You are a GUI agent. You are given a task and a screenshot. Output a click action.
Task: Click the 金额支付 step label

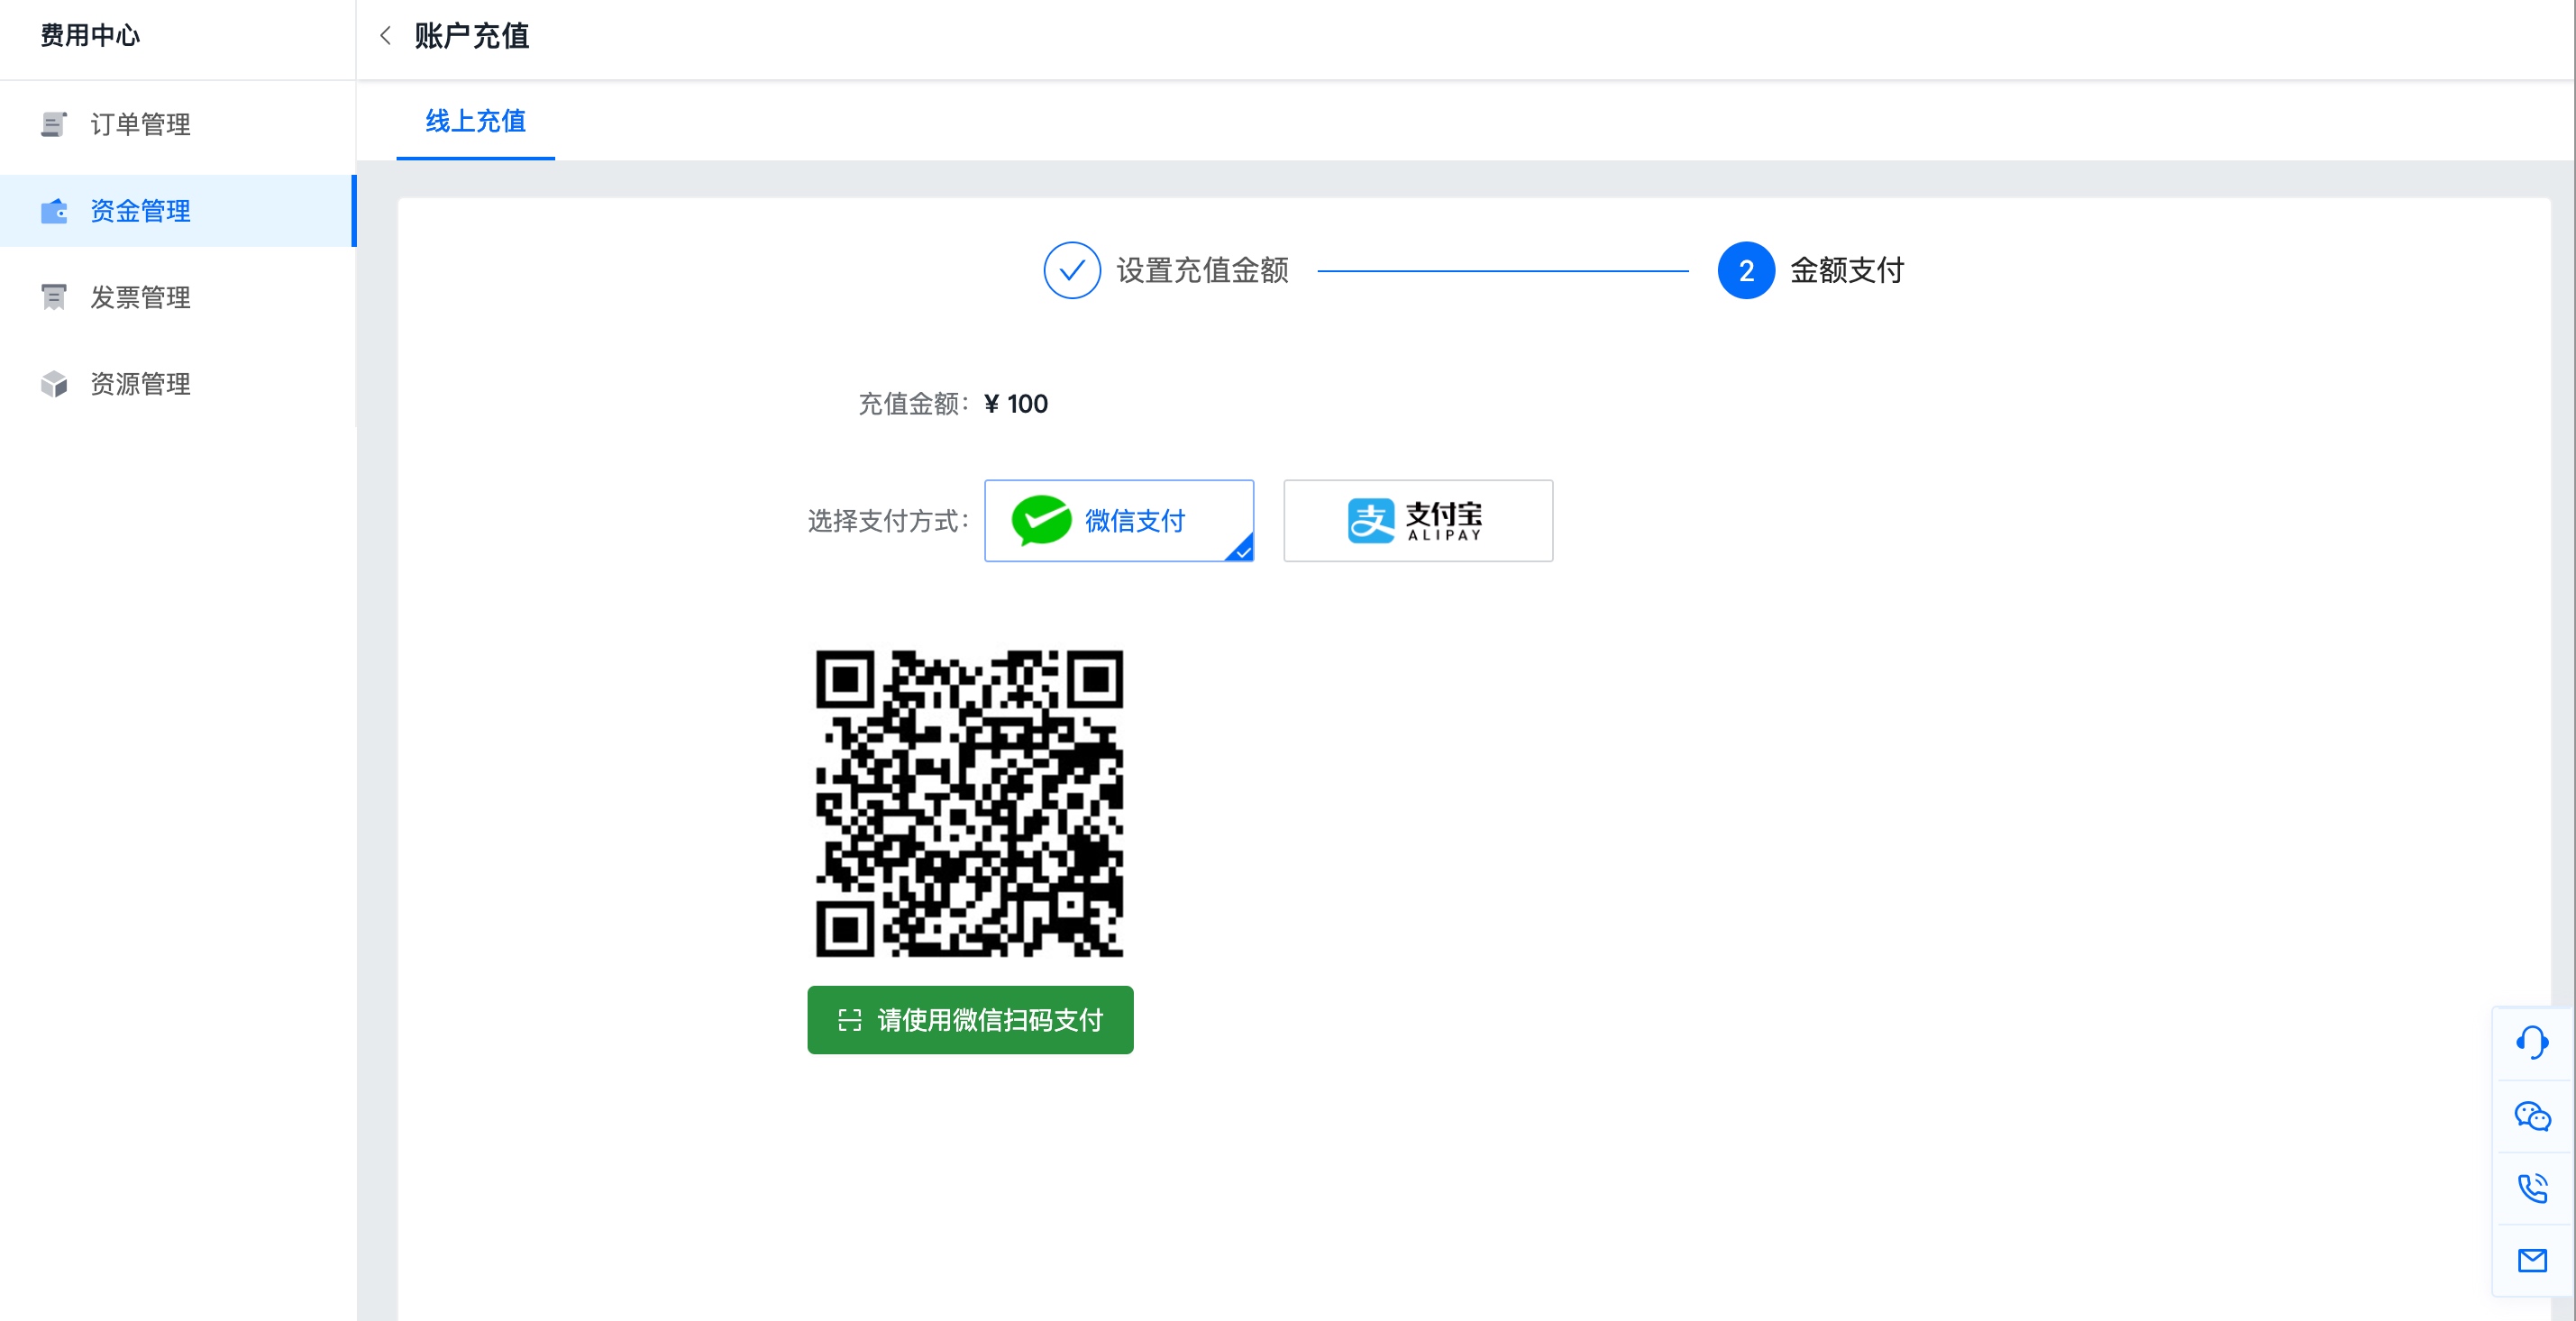[1847, 270]
